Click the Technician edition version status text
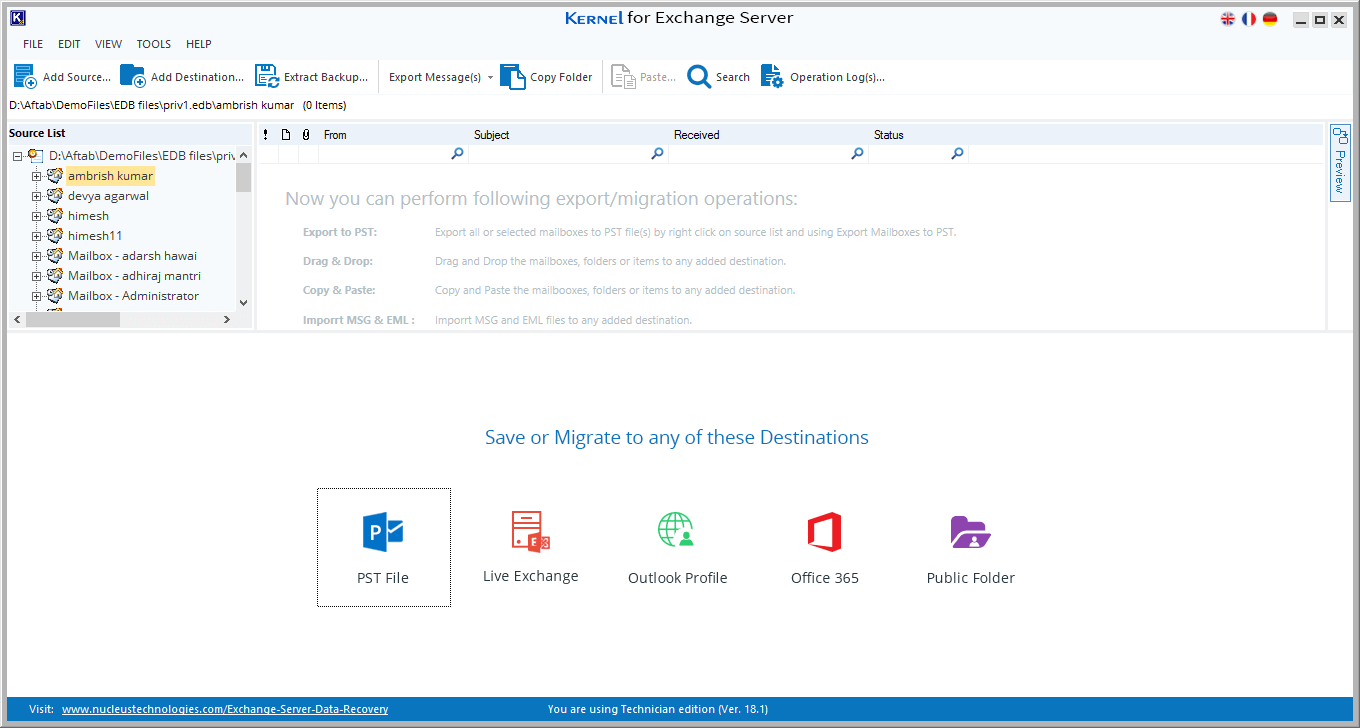 (x=658, y=709)
